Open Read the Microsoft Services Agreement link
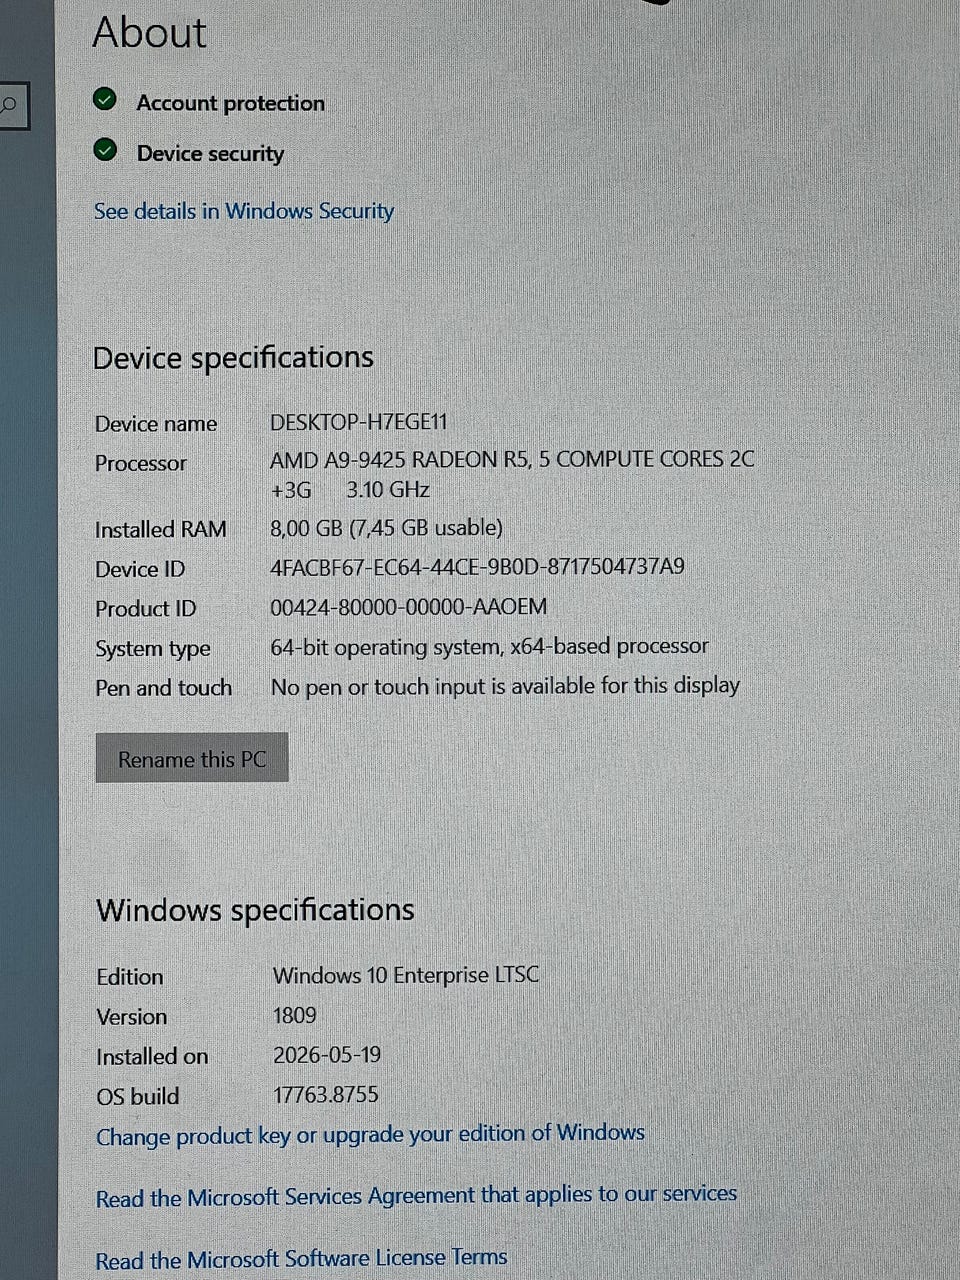 [x=416, y=1196]
